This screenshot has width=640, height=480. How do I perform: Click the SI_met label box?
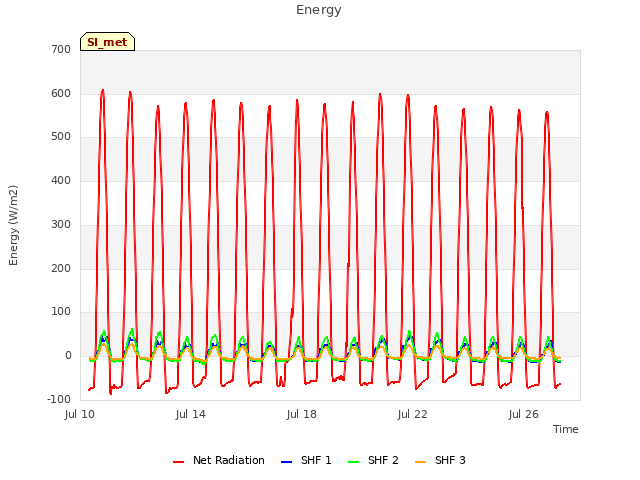pos(107,42)
